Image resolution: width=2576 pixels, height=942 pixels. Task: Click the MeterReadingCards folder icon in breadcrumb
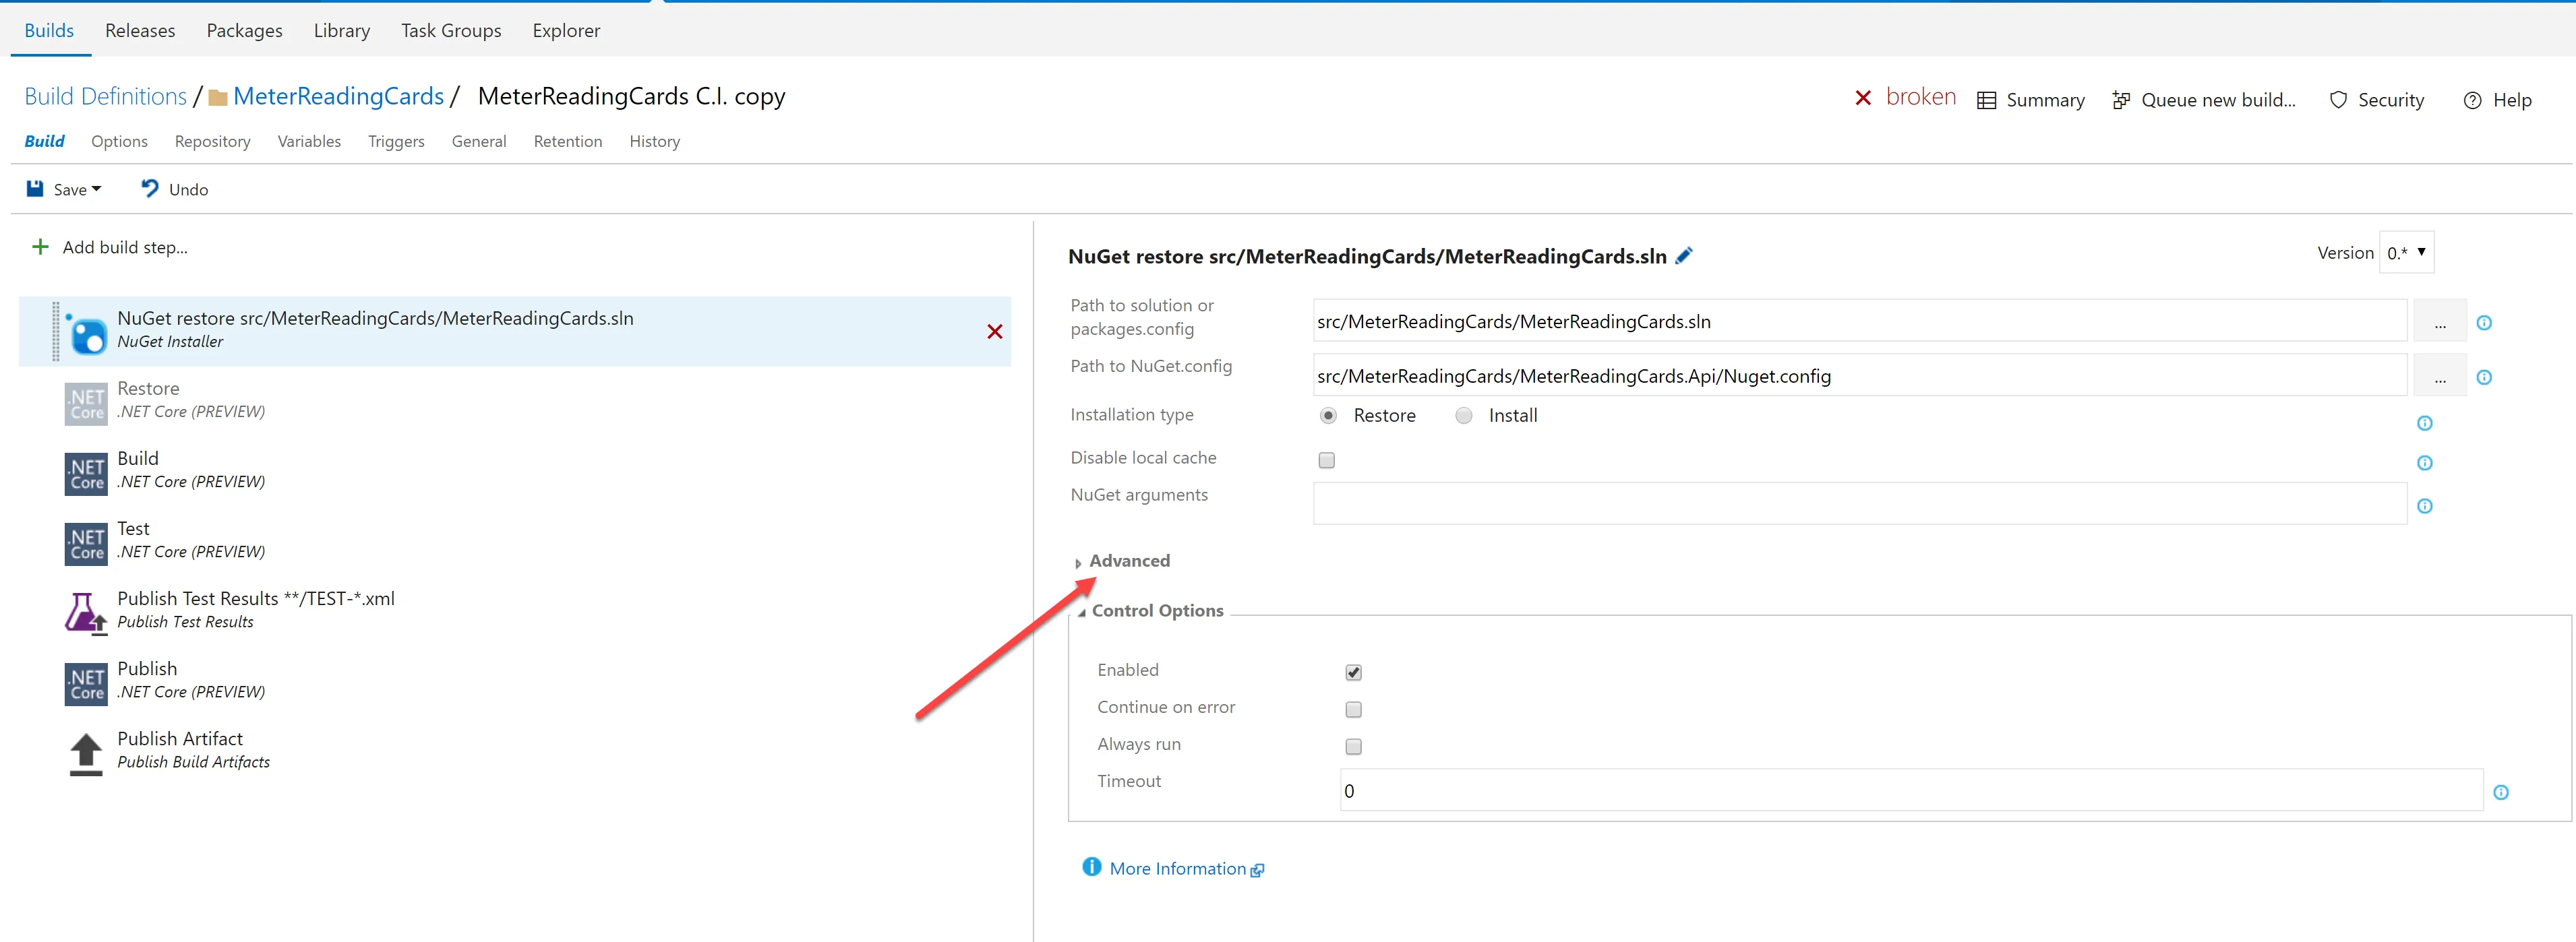point(218,97)
